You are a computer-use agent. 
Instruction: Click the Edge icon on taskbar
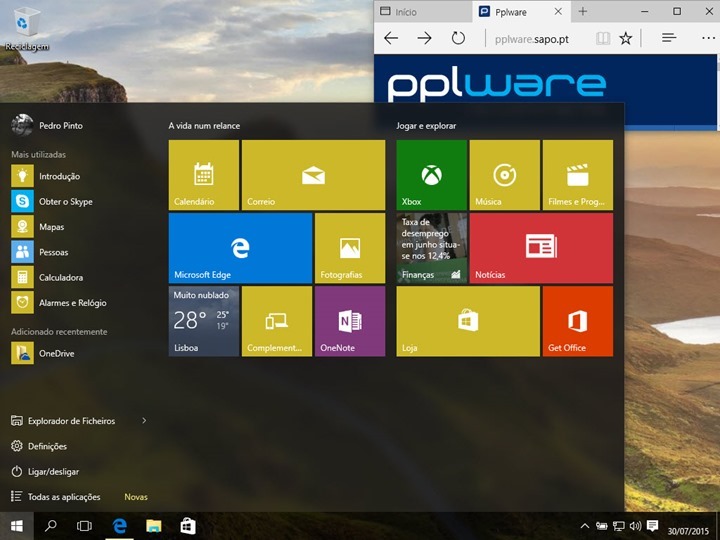[x=119, y=526]
